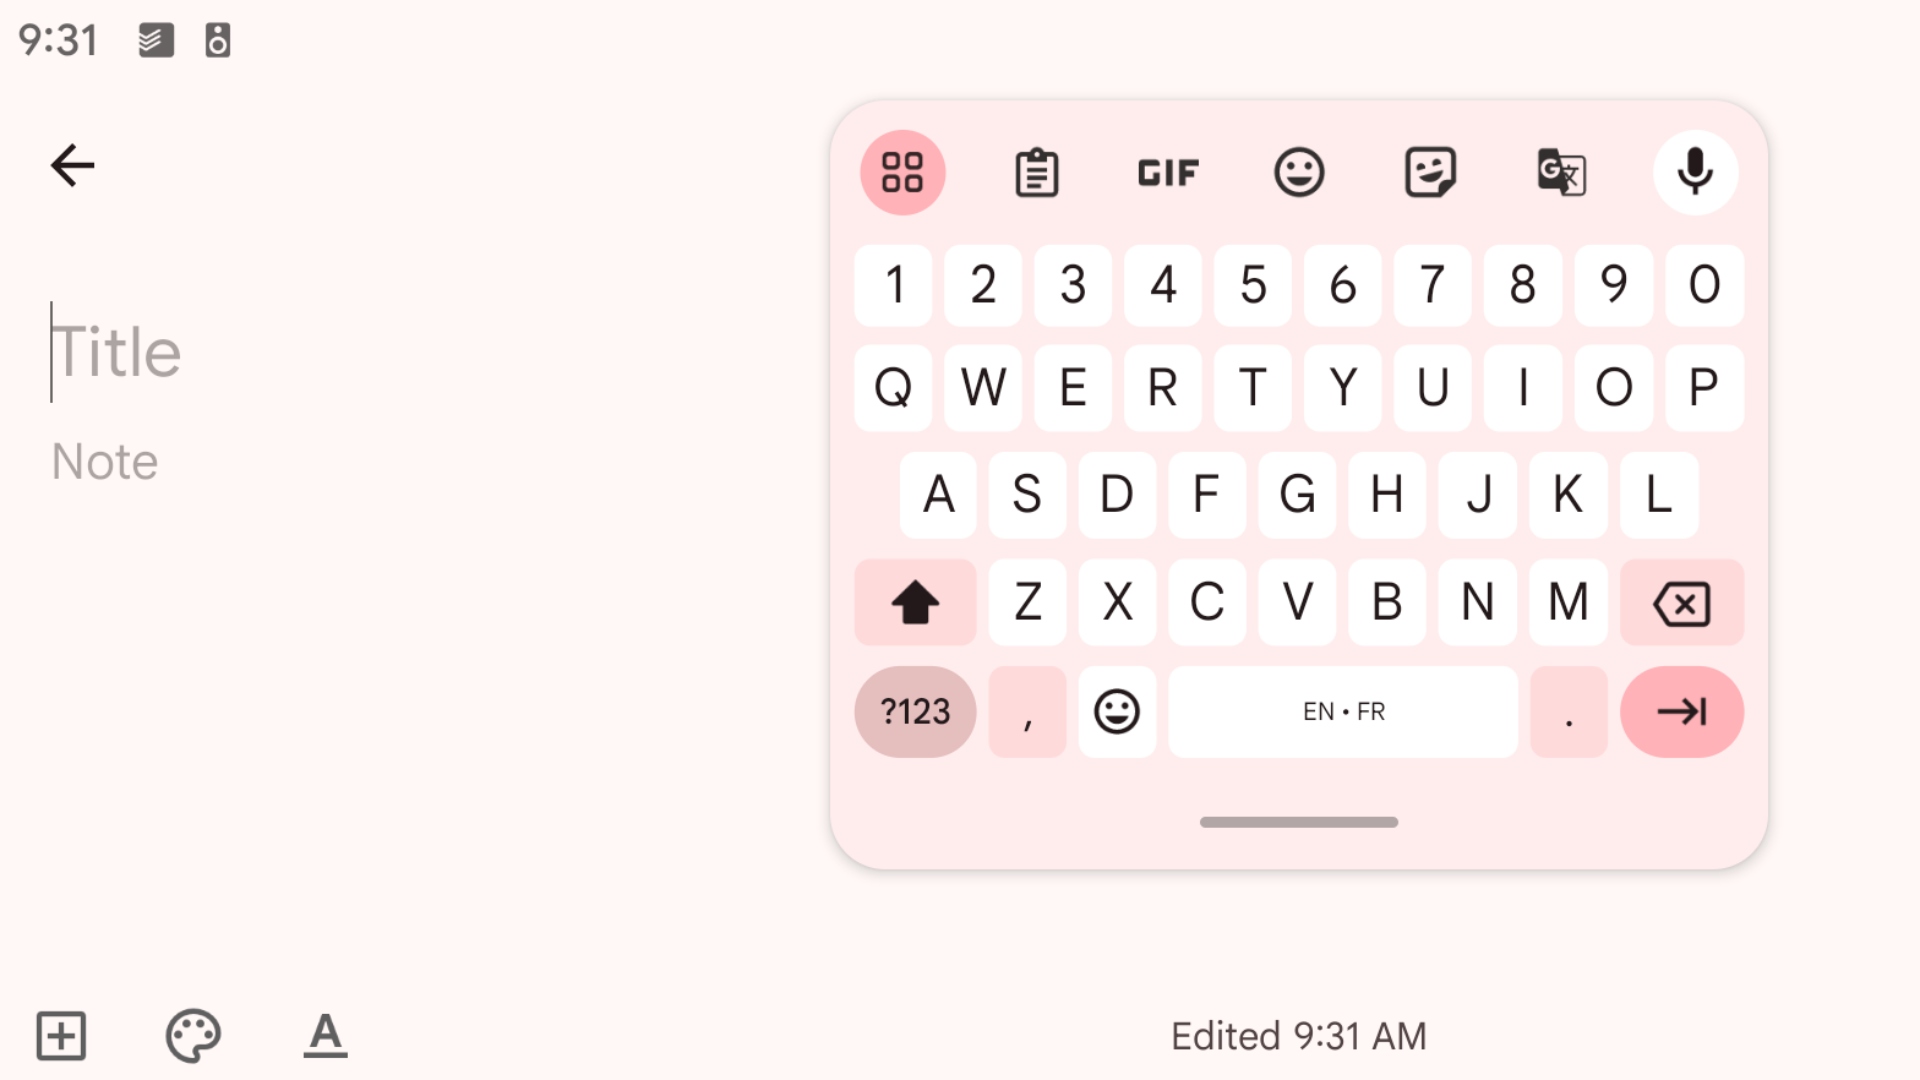Switch to number and symbol layout
1920x1080 pixels.
[915, 711]
